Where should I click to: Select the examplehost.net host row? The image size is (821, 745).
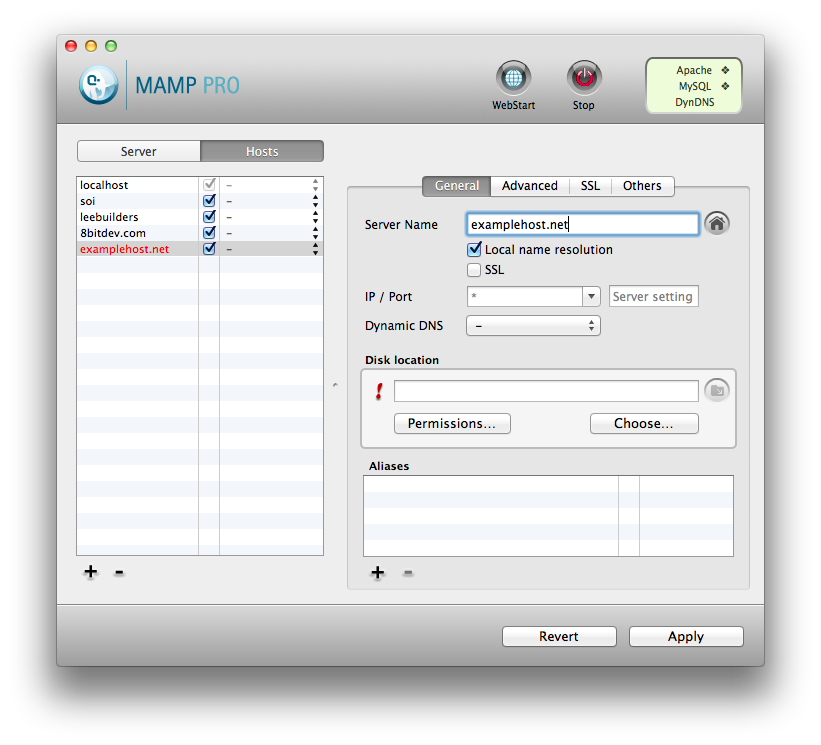tap(199, 249)
